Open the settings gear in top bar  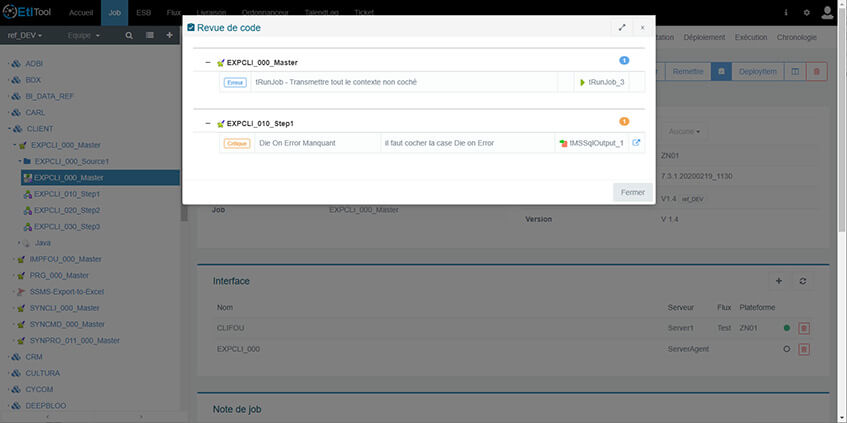[806, 12]
